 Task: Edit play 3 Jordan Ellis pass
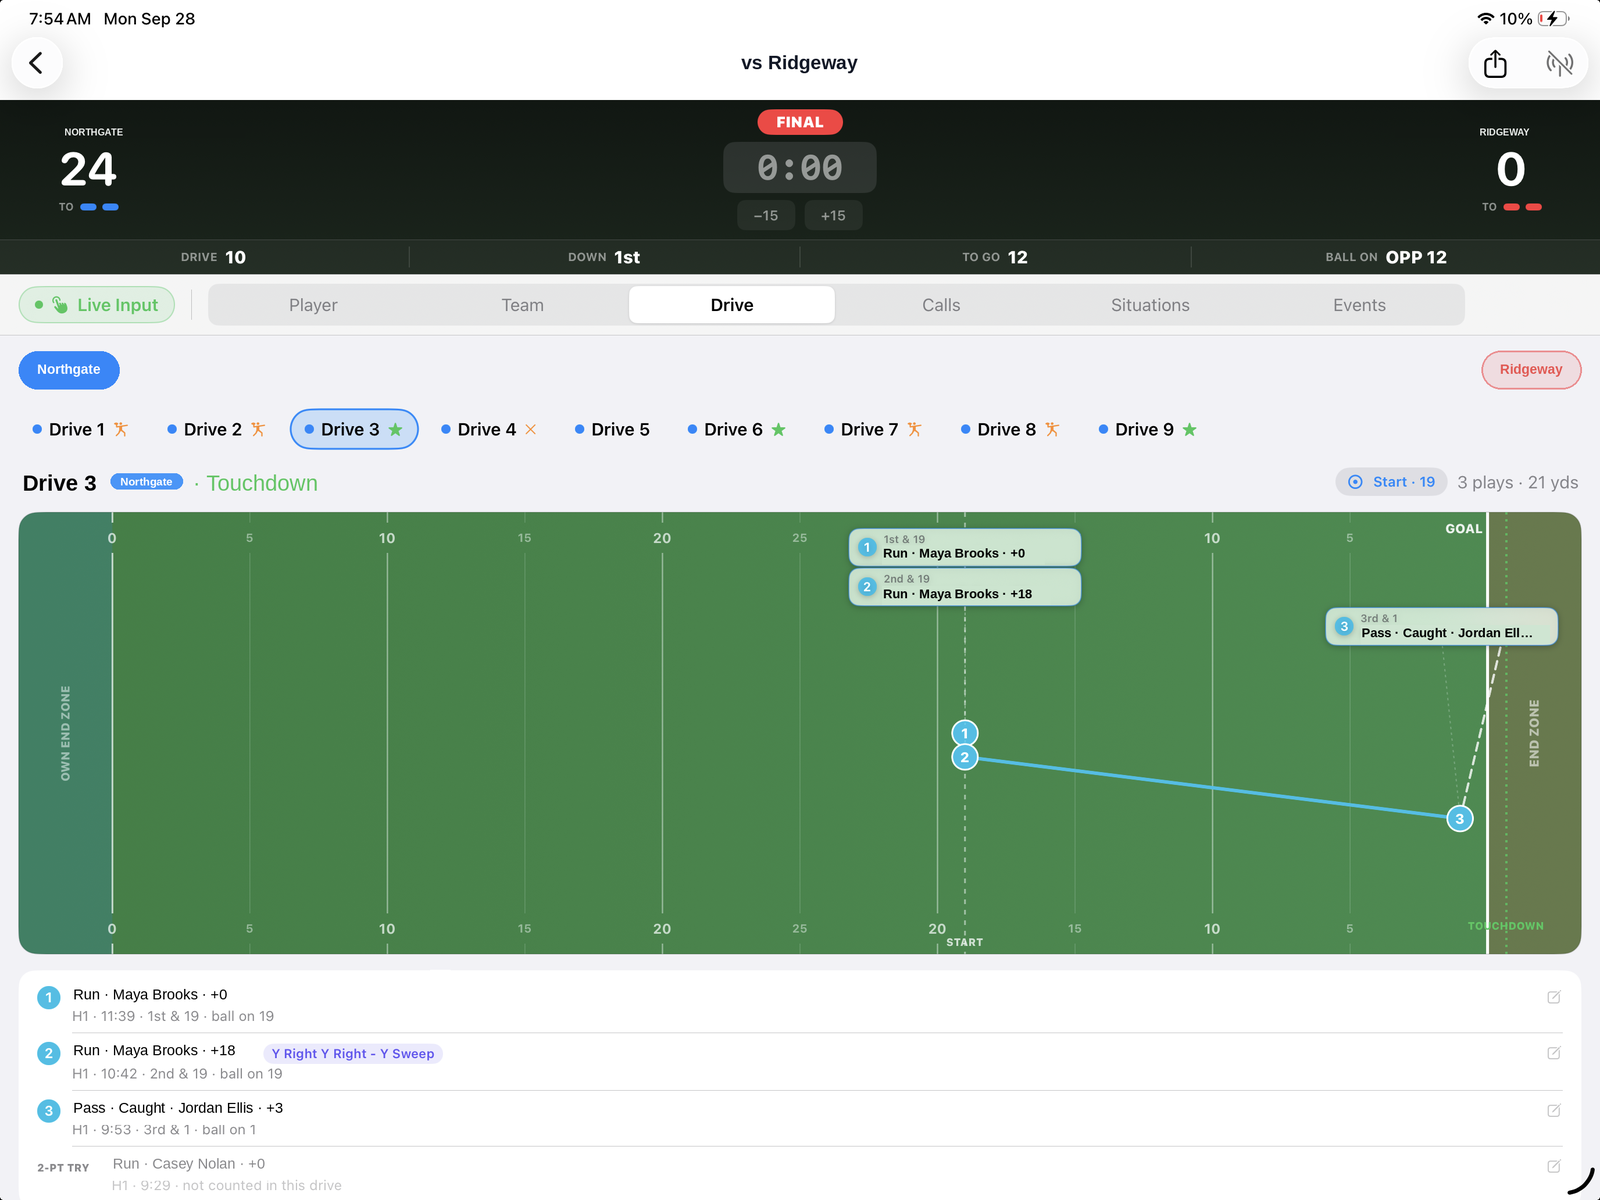[1554, 1110]
